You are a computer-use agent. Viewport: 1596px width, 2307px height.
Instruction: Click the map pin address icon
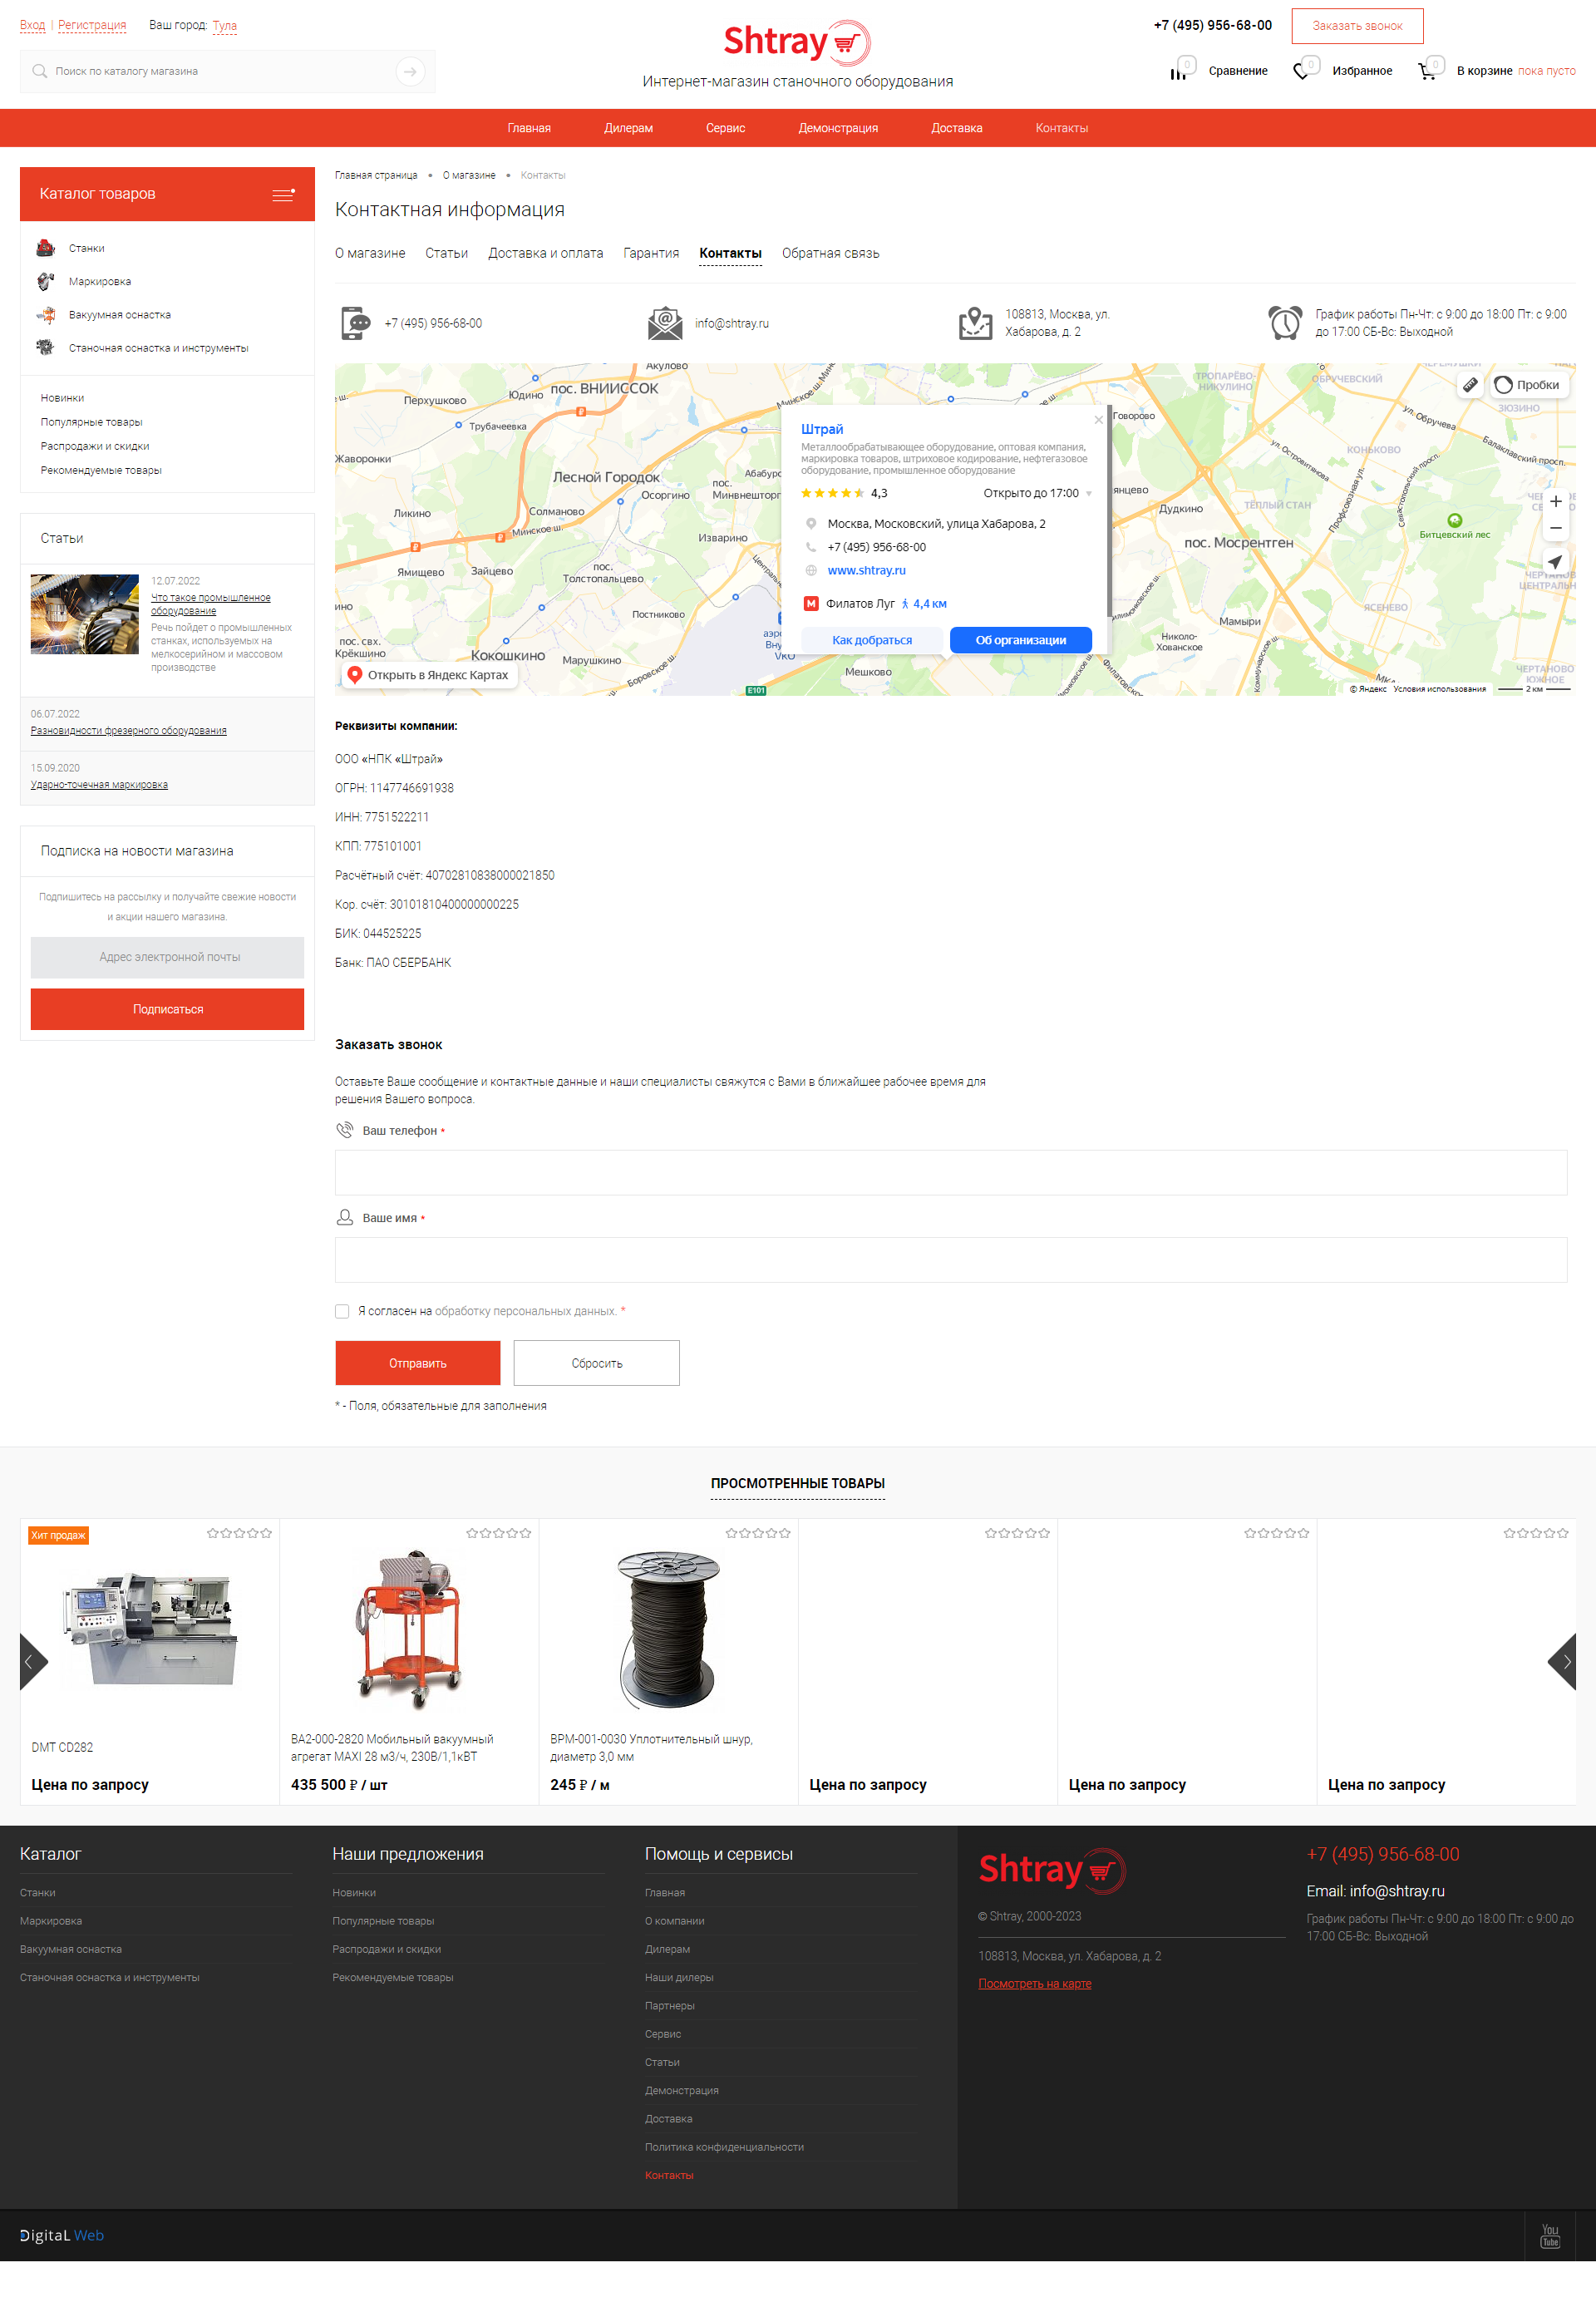click(x=975, y=323)
